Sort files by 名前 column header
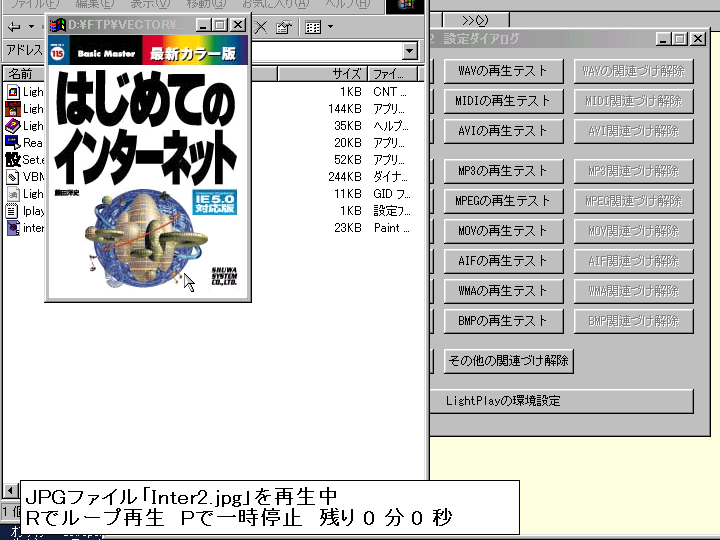This screenshot has width=720, height=540. [24, 73]
